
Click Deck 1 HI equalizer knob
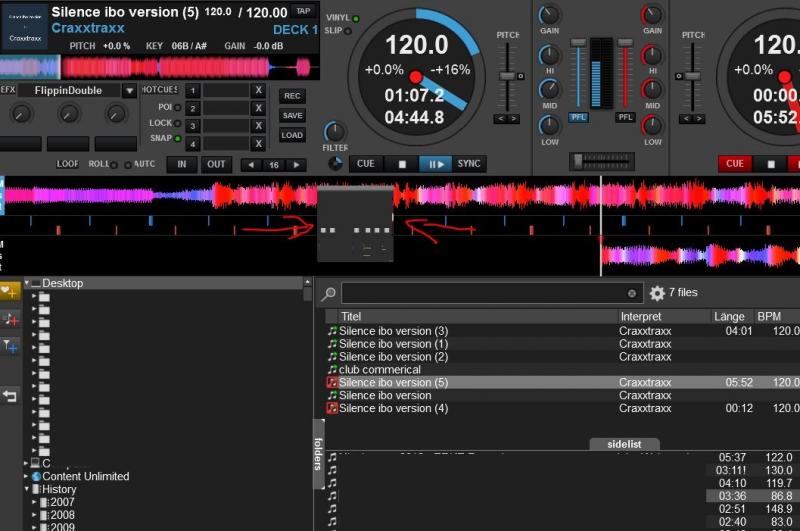coord(549,55)
